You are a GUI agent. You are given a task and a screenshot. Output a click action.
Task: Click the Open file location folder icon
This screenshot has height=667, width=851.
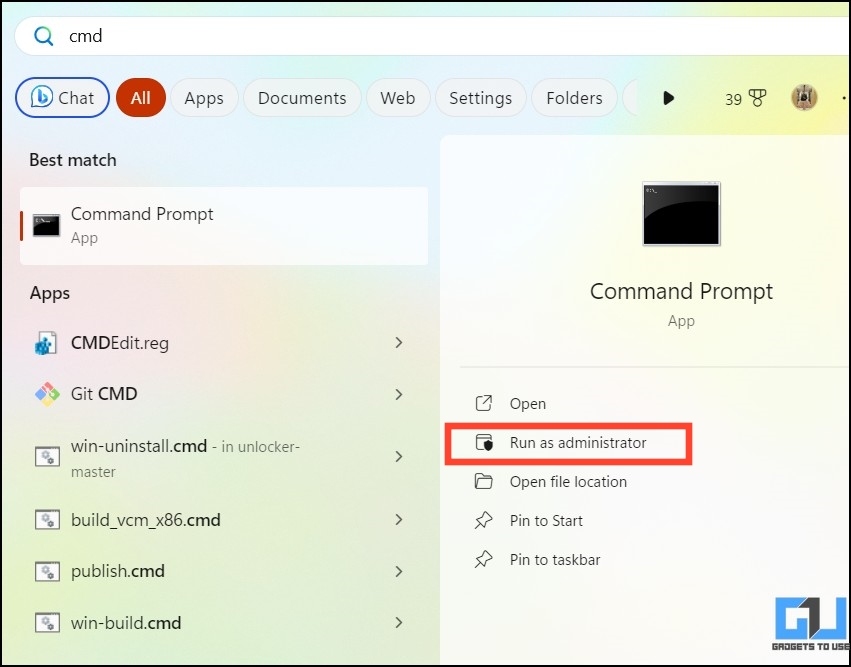tap(484, 481)
